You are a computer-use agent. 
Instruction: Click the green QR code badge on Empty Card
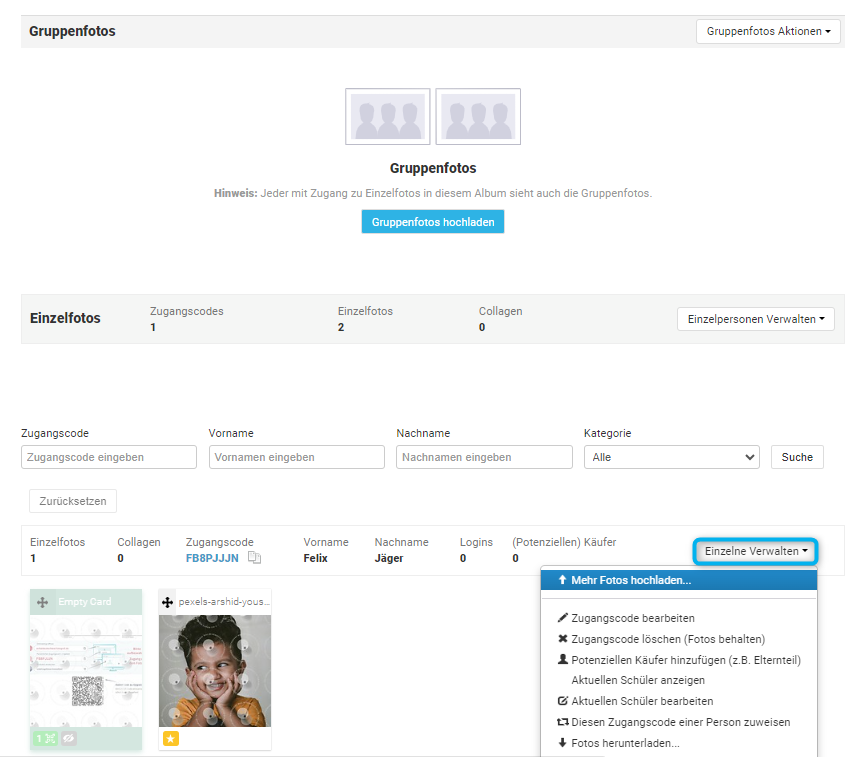pyautogui.click(x=46, y=739)
